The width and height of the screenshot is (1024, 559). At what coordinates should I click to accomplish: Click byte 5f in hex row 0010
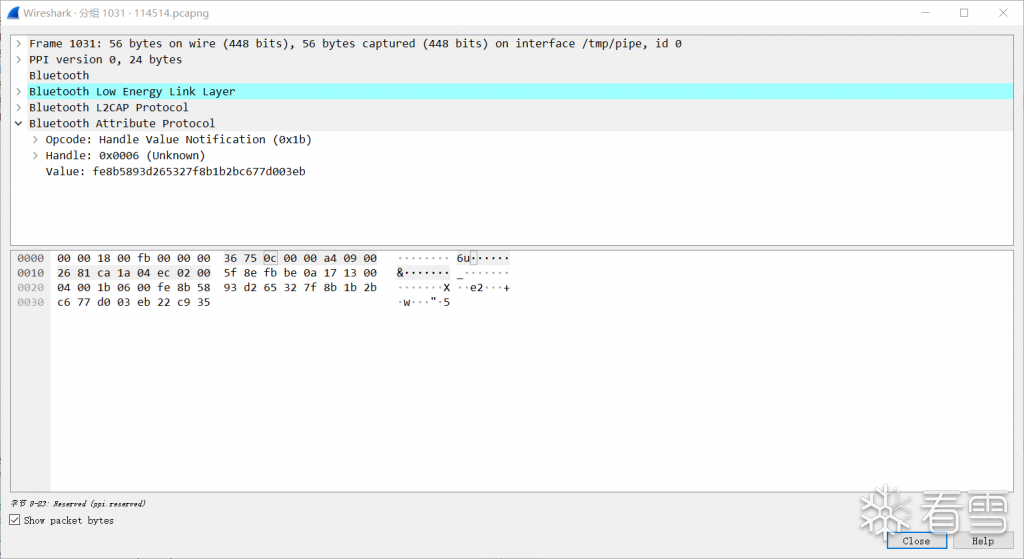click(x=231, y=273)
